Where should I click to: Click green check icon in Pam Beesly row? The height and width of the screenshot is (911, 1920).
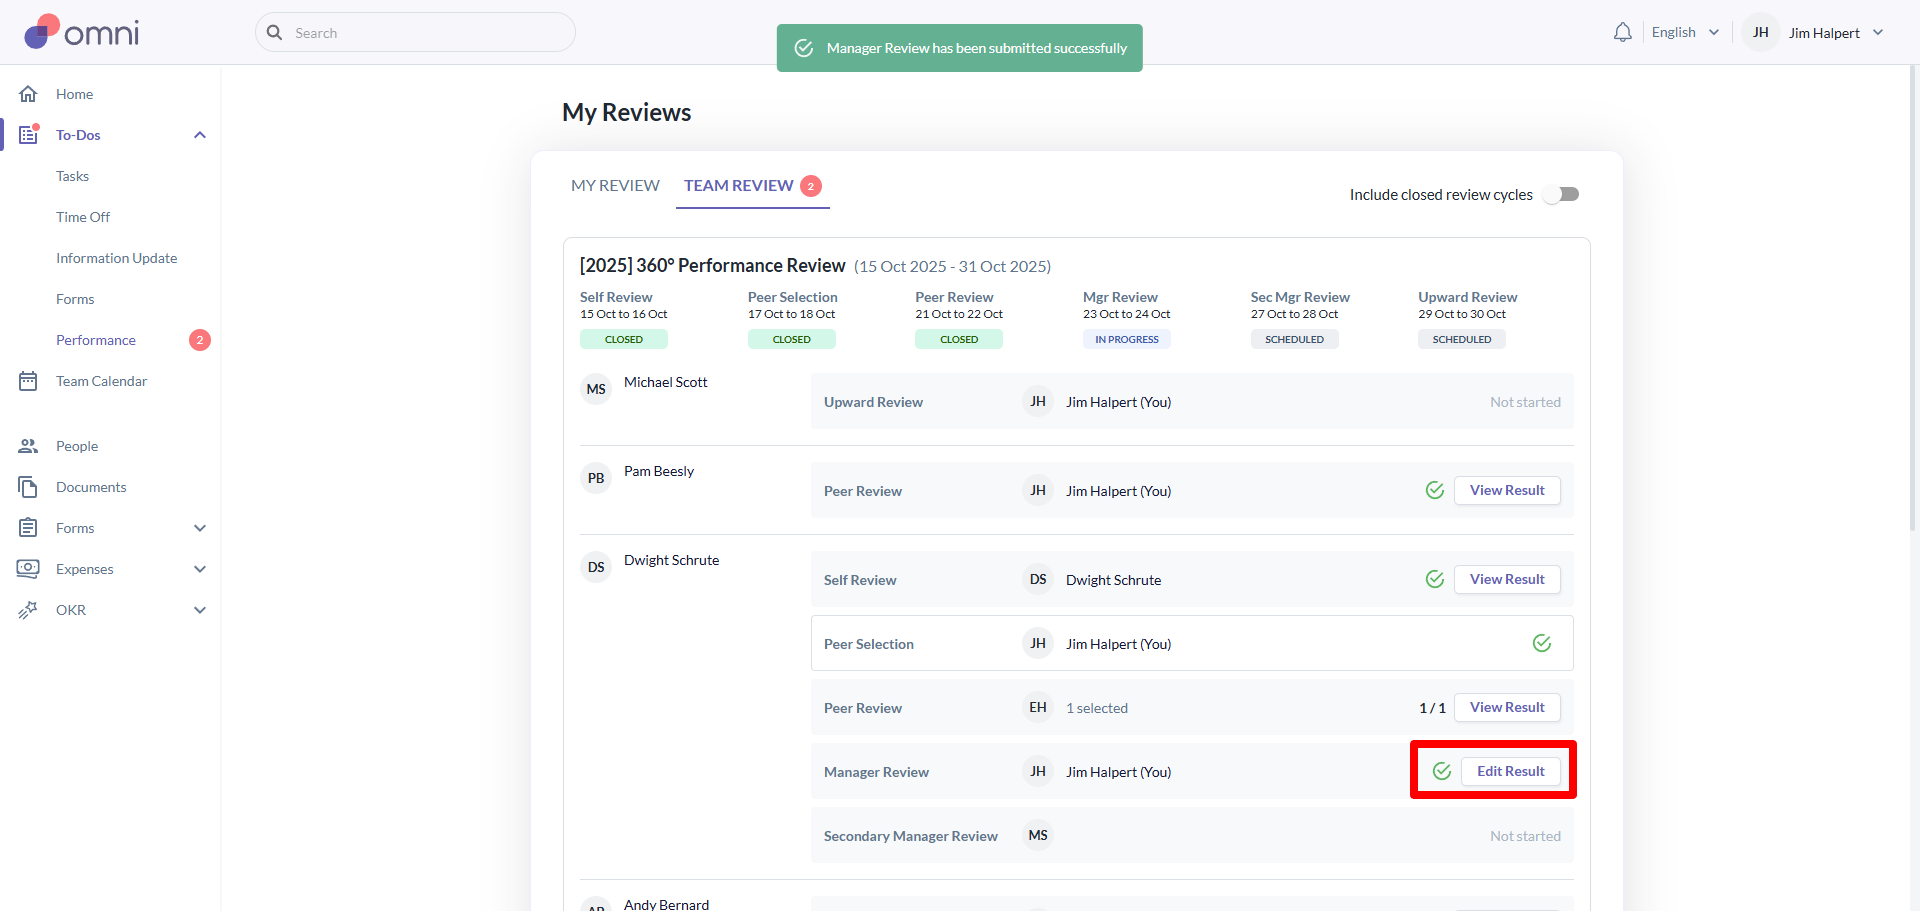tap(1435, 490)
